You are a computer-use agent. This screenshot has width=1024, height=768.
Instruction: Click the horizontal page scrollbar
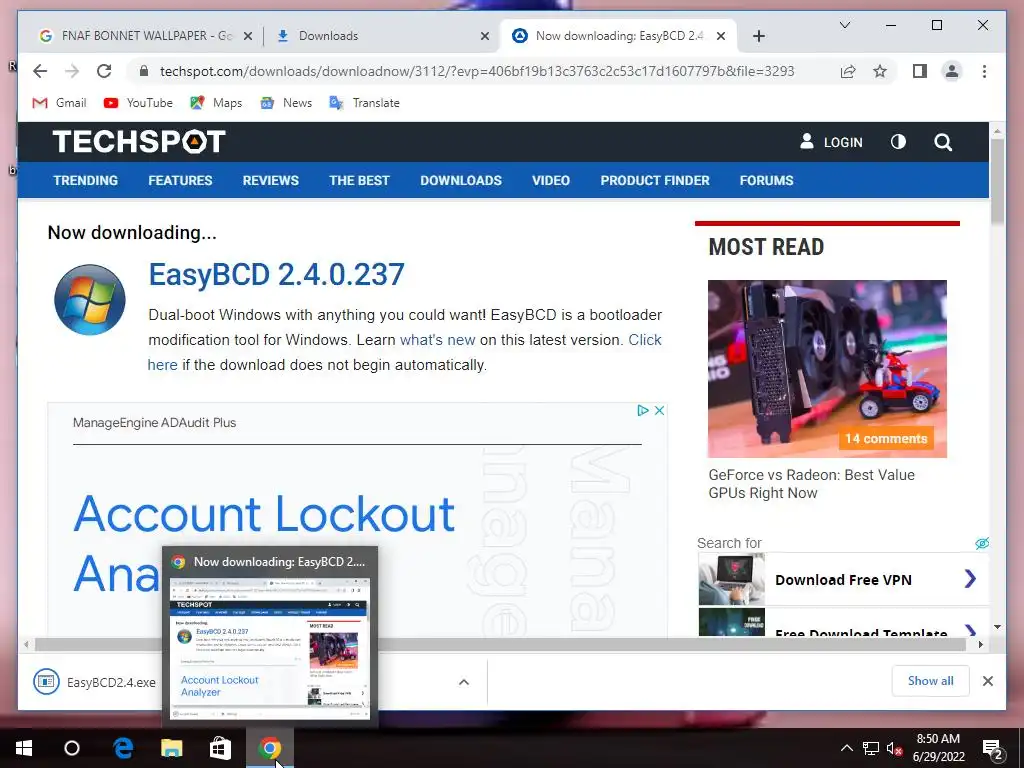pyautogui.click(x=500, y=645)
